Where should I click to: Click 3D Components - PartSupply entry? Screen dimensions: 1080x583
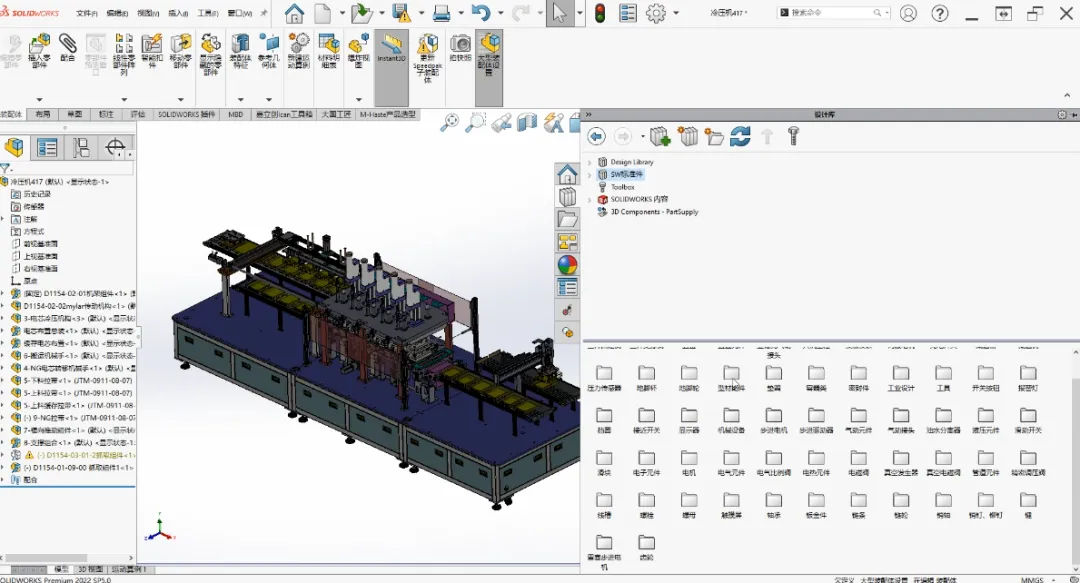pos(654,212)
